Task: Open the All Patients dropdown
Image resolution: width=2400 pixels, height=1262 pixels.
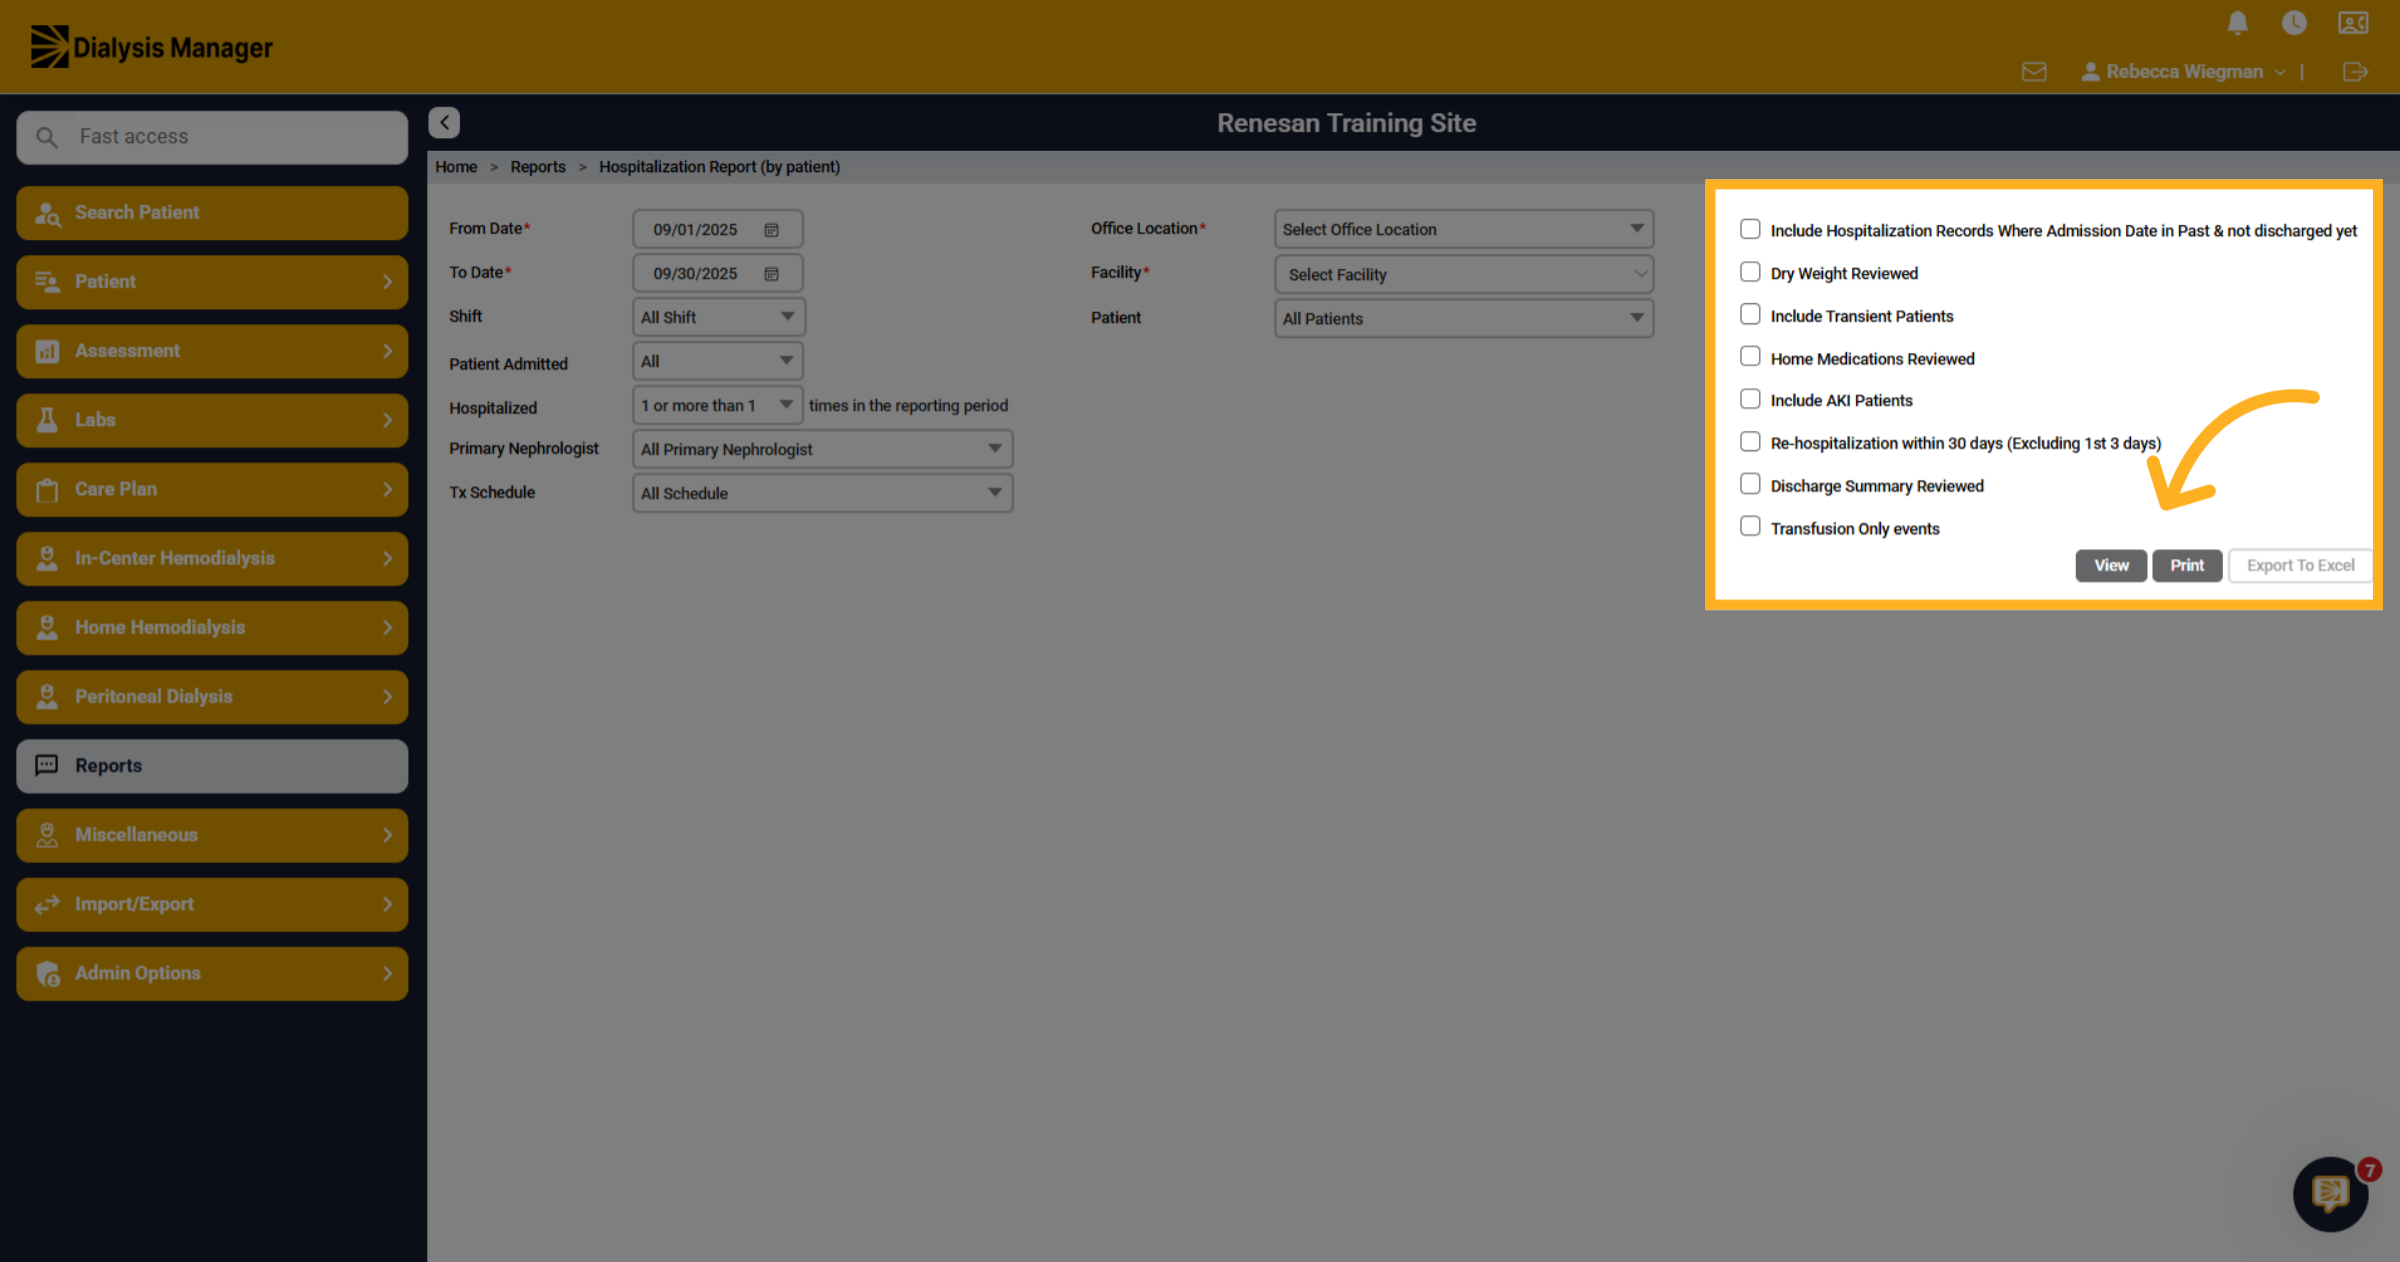Action: [x=1464, y=318]
